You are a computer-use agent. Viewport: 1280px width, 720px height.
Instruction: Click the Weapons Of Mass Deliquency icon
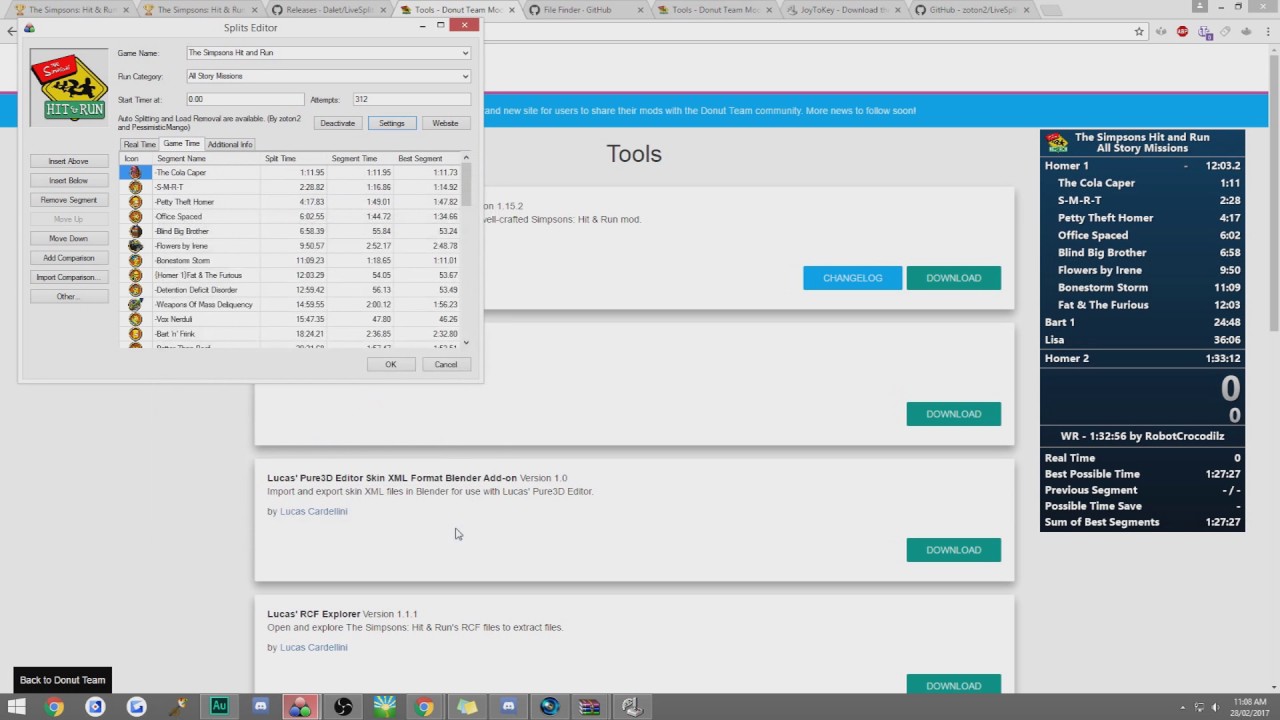tap(135, 304)
